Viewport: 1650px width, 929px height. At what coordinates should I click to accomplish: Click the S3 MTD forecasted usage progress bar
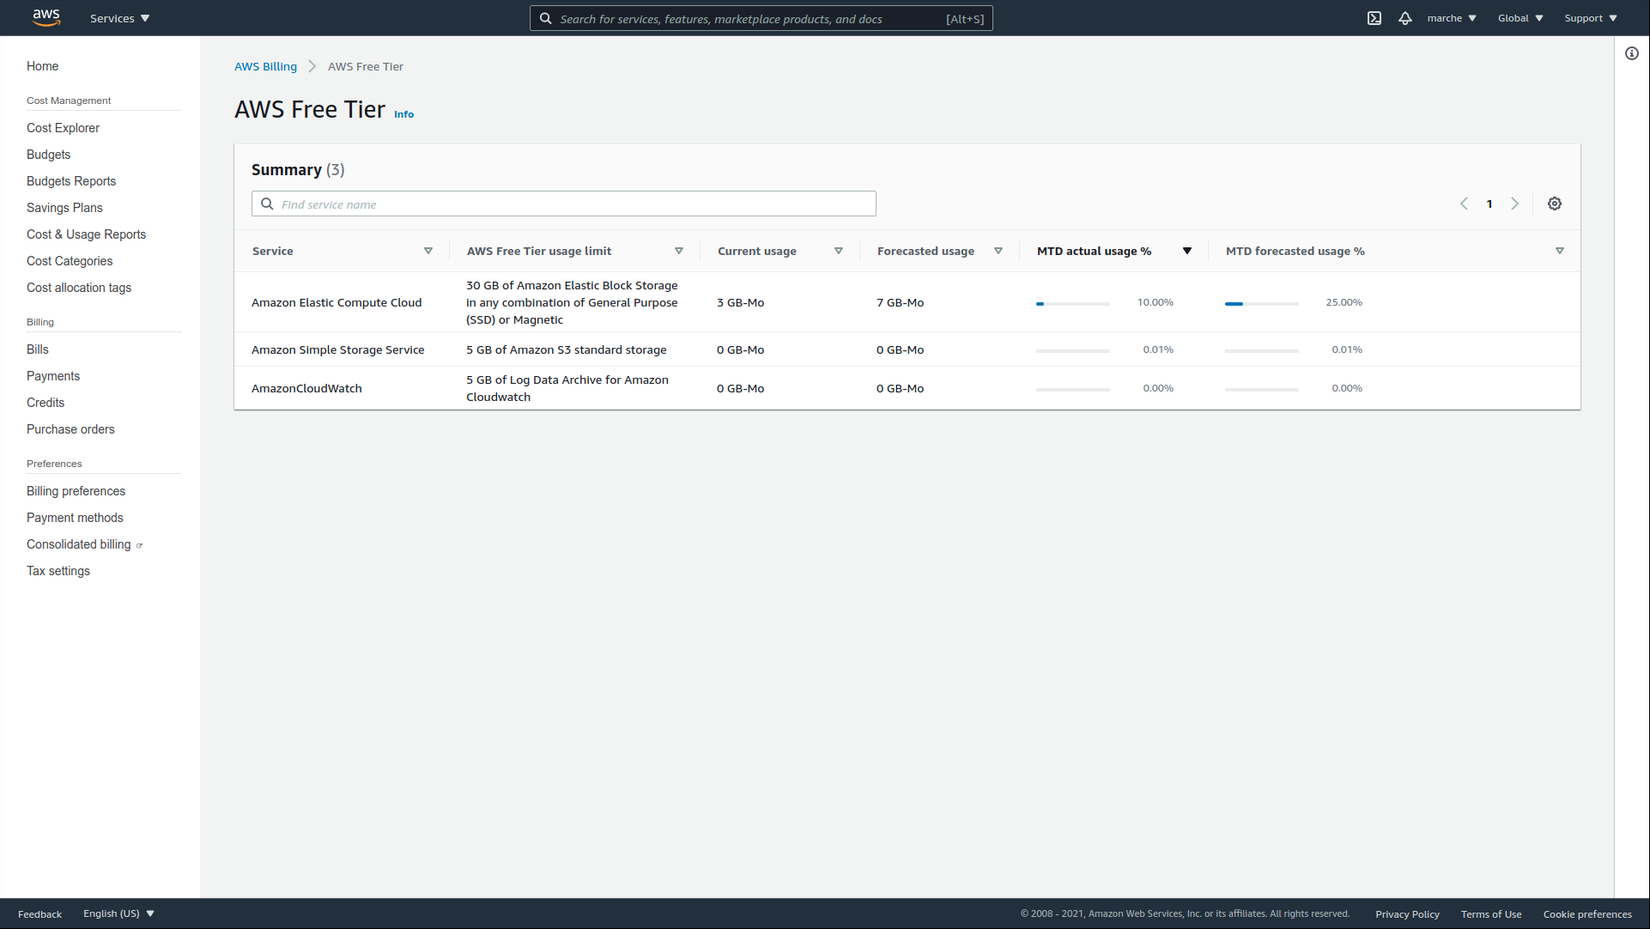[x=1262, y=351]
